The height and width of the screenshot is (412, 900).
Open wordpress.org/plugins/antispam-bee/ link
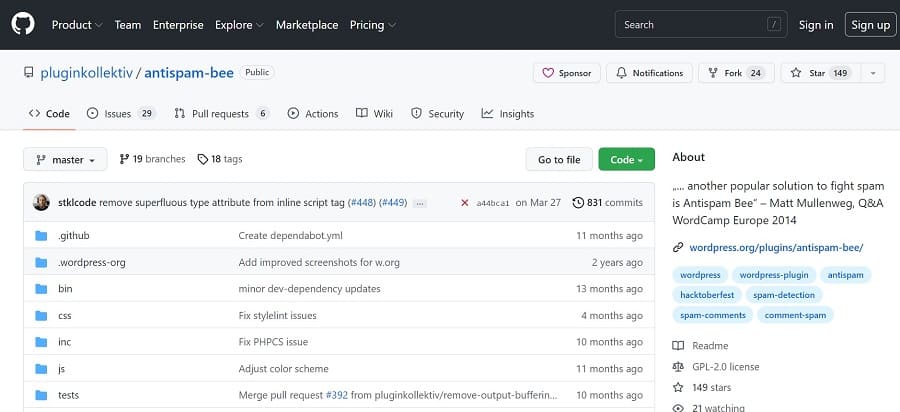point(776,248)
